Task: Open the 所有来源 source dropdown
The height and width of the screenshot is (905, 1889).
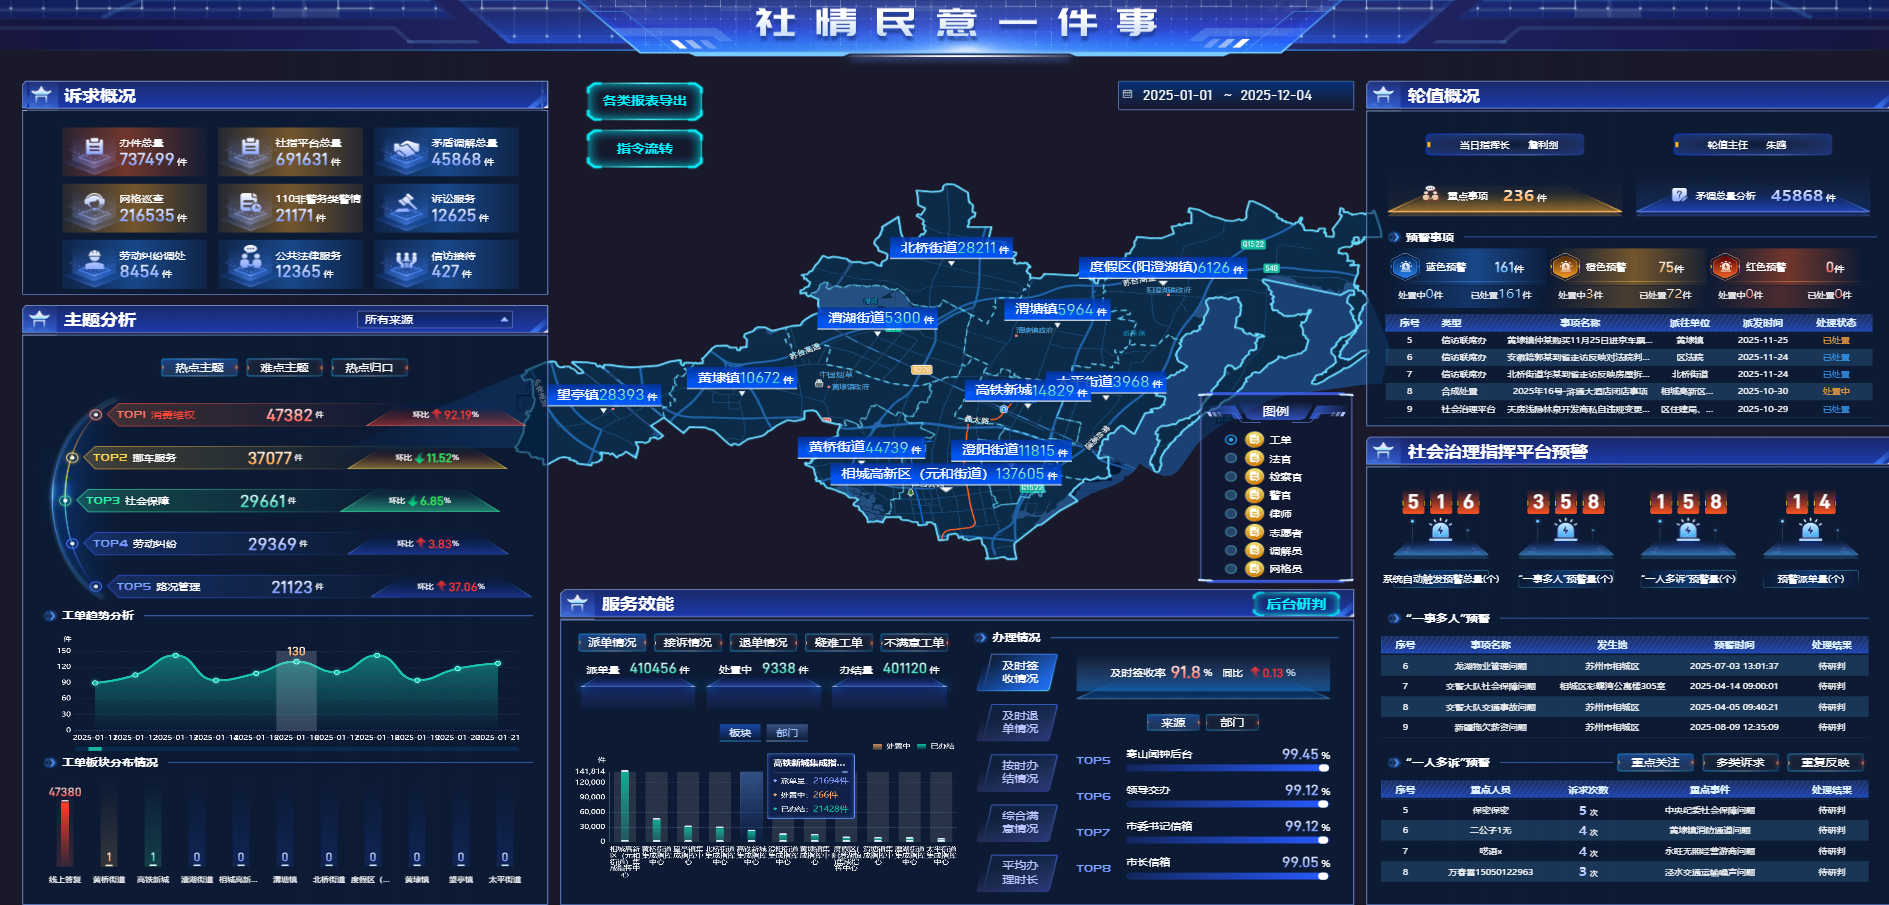Action: [x=435, y=320]
